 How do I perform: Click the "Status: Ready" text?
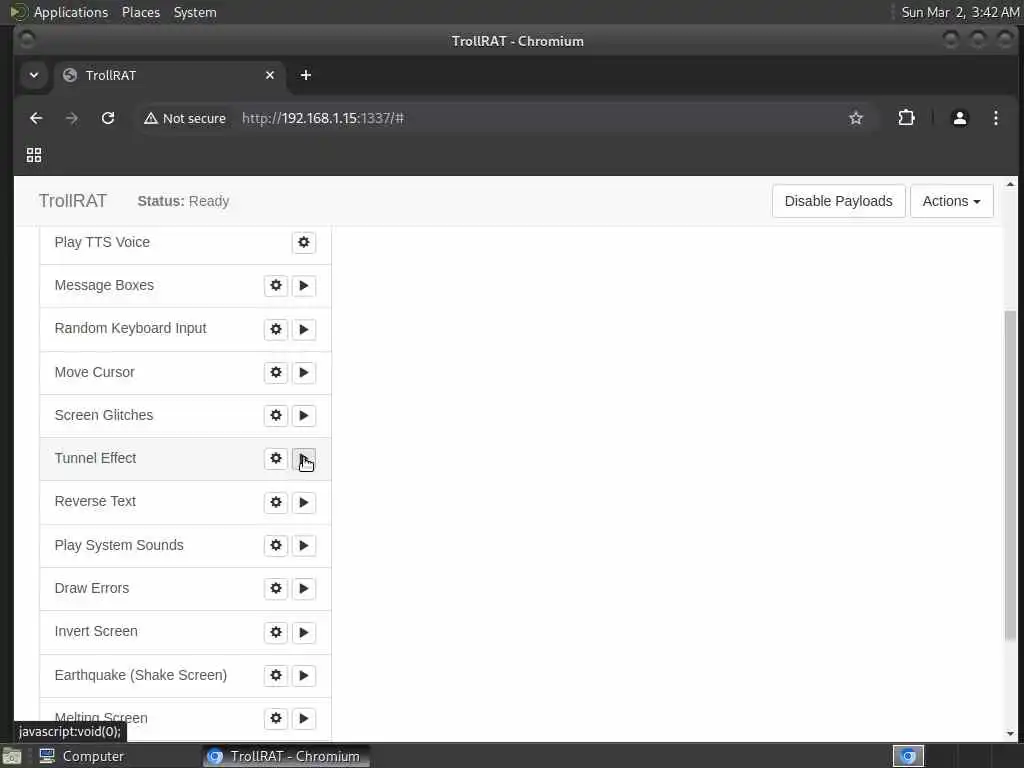(184, 201)
